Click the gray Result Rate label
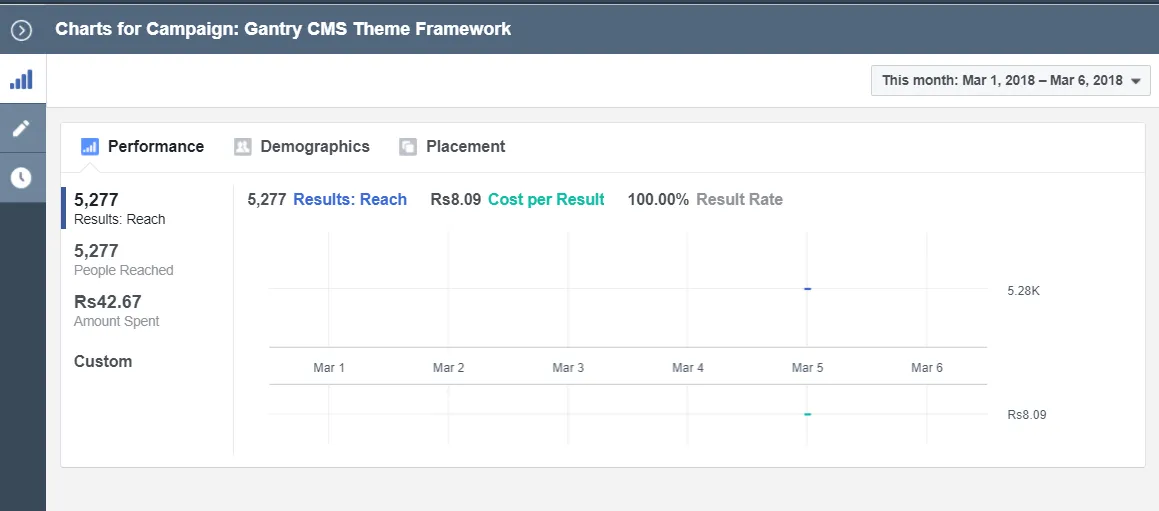Viewport: 1159px width, 511px height. click(x=739, y=200)
